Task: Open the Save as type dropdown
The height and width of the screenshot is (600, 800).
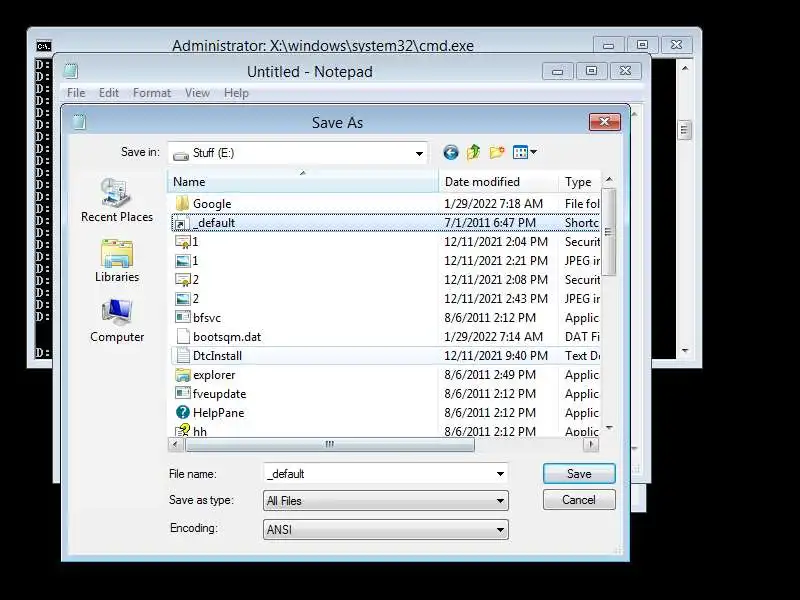Action: click(386, 501)
